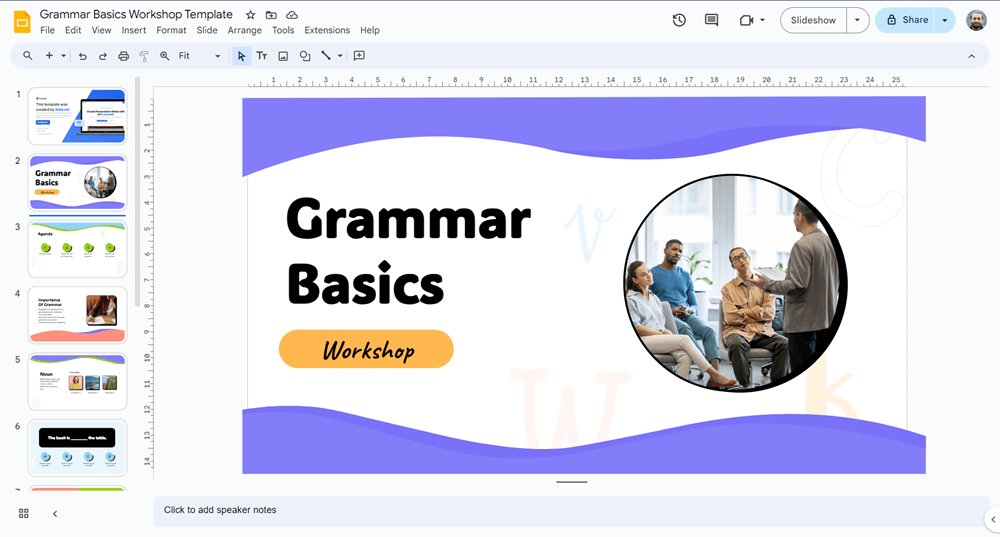Open the Arrange menu

point(244,30)
